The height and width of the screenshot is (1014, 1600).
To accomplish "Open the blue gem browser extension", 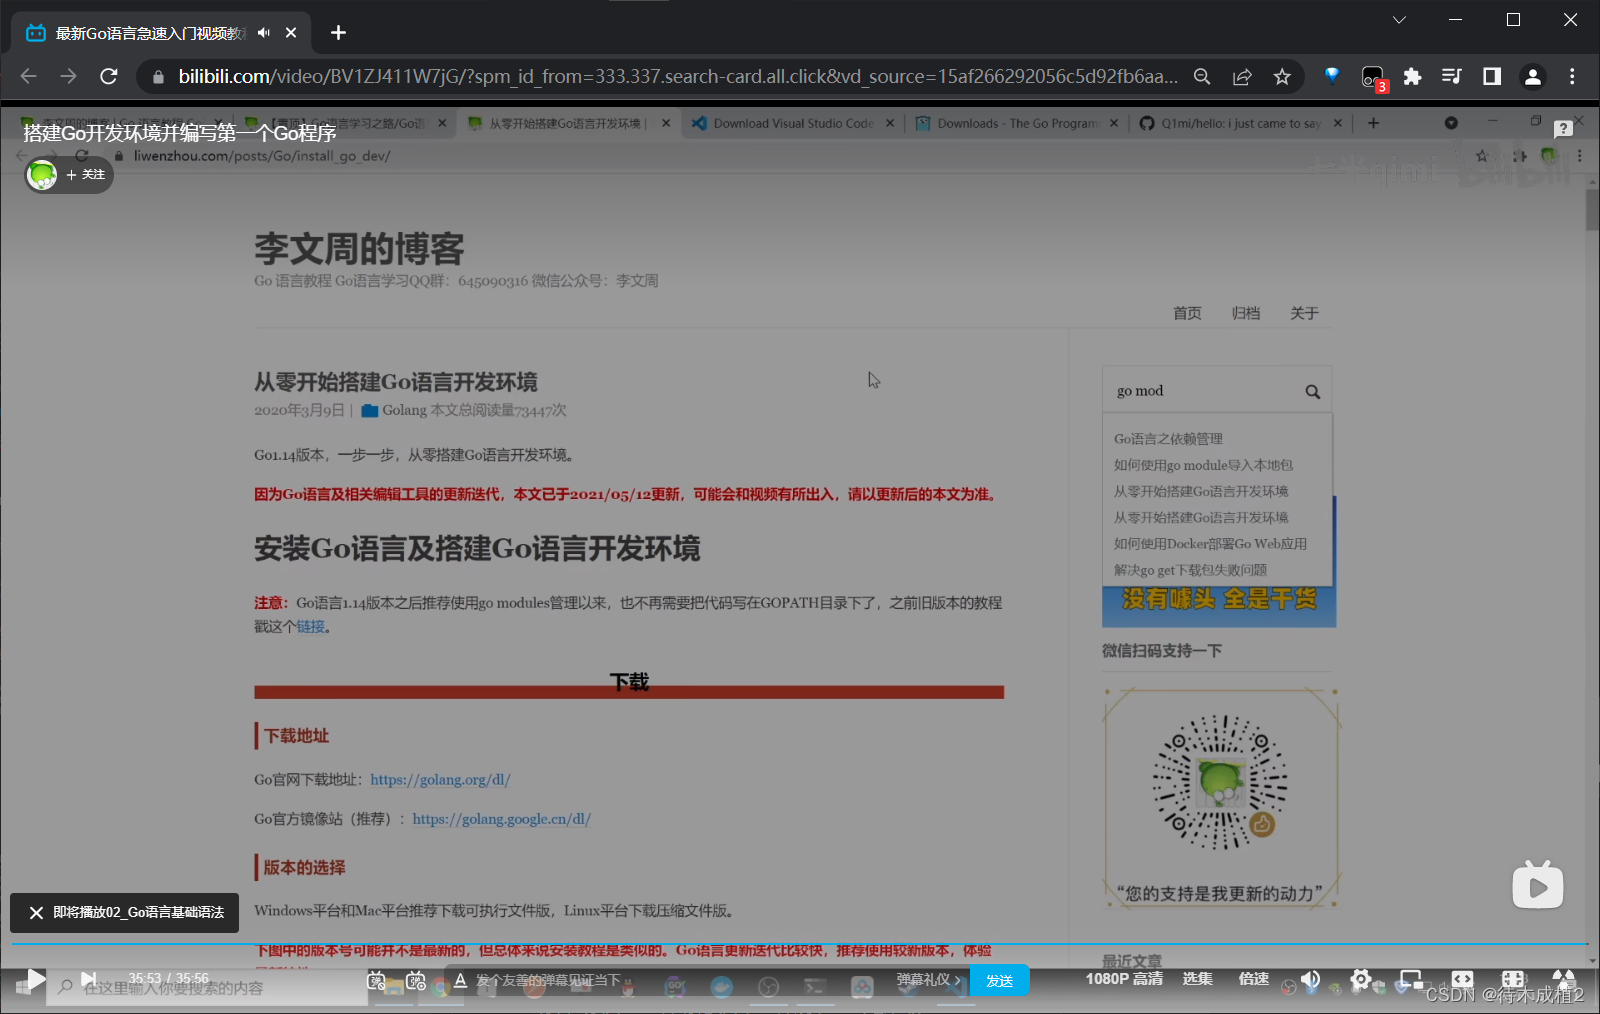I will 1332,75.
